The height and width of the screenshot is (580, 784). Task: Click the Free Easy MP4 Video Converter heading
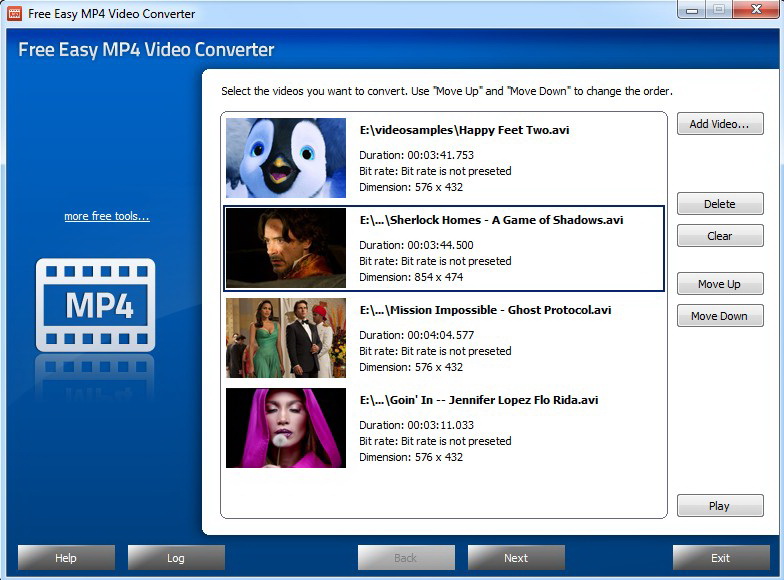pyautogui.click(x=146, y=50)
